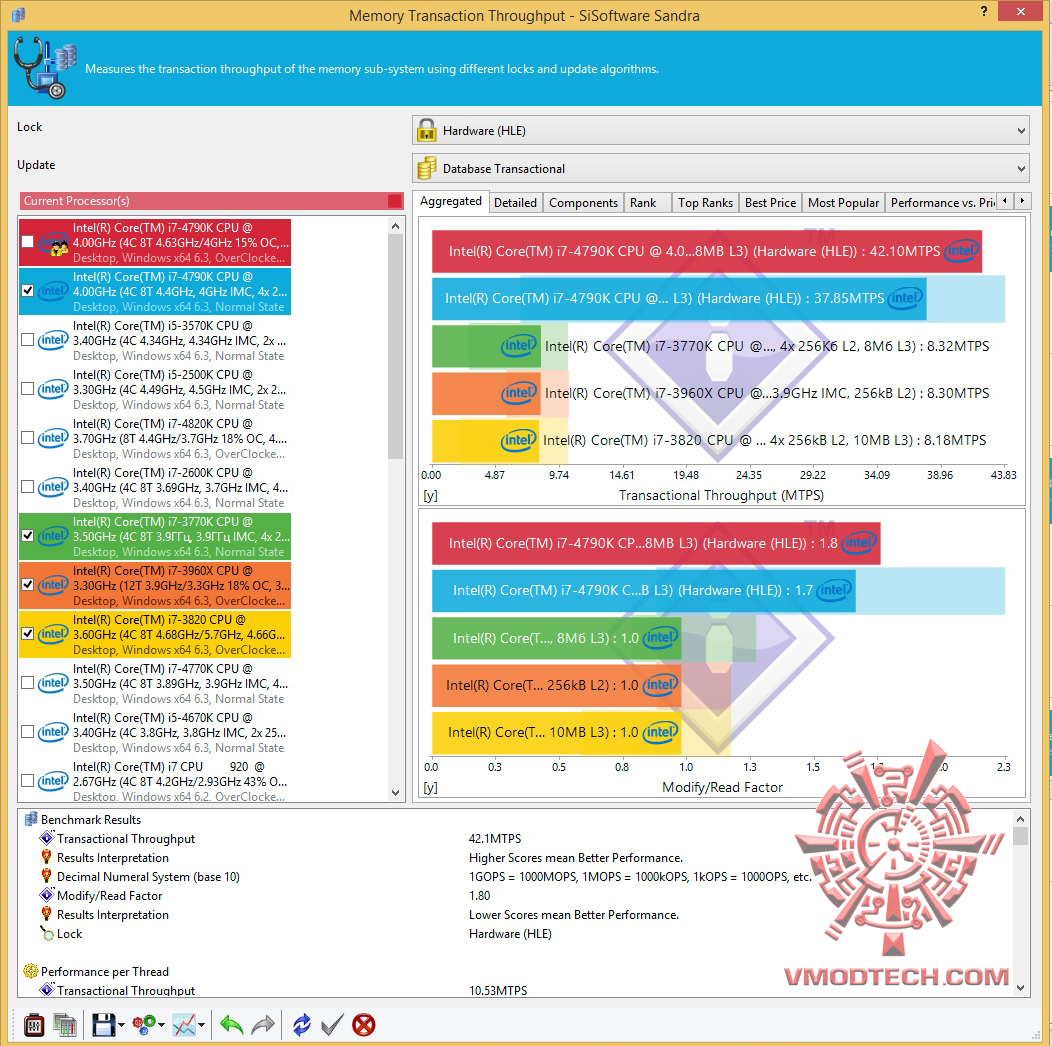Image resolution: width=1052 pixels, height=1046 pixels.
Task: Click the question mark help button in title bar
Action: pos(984,11)
